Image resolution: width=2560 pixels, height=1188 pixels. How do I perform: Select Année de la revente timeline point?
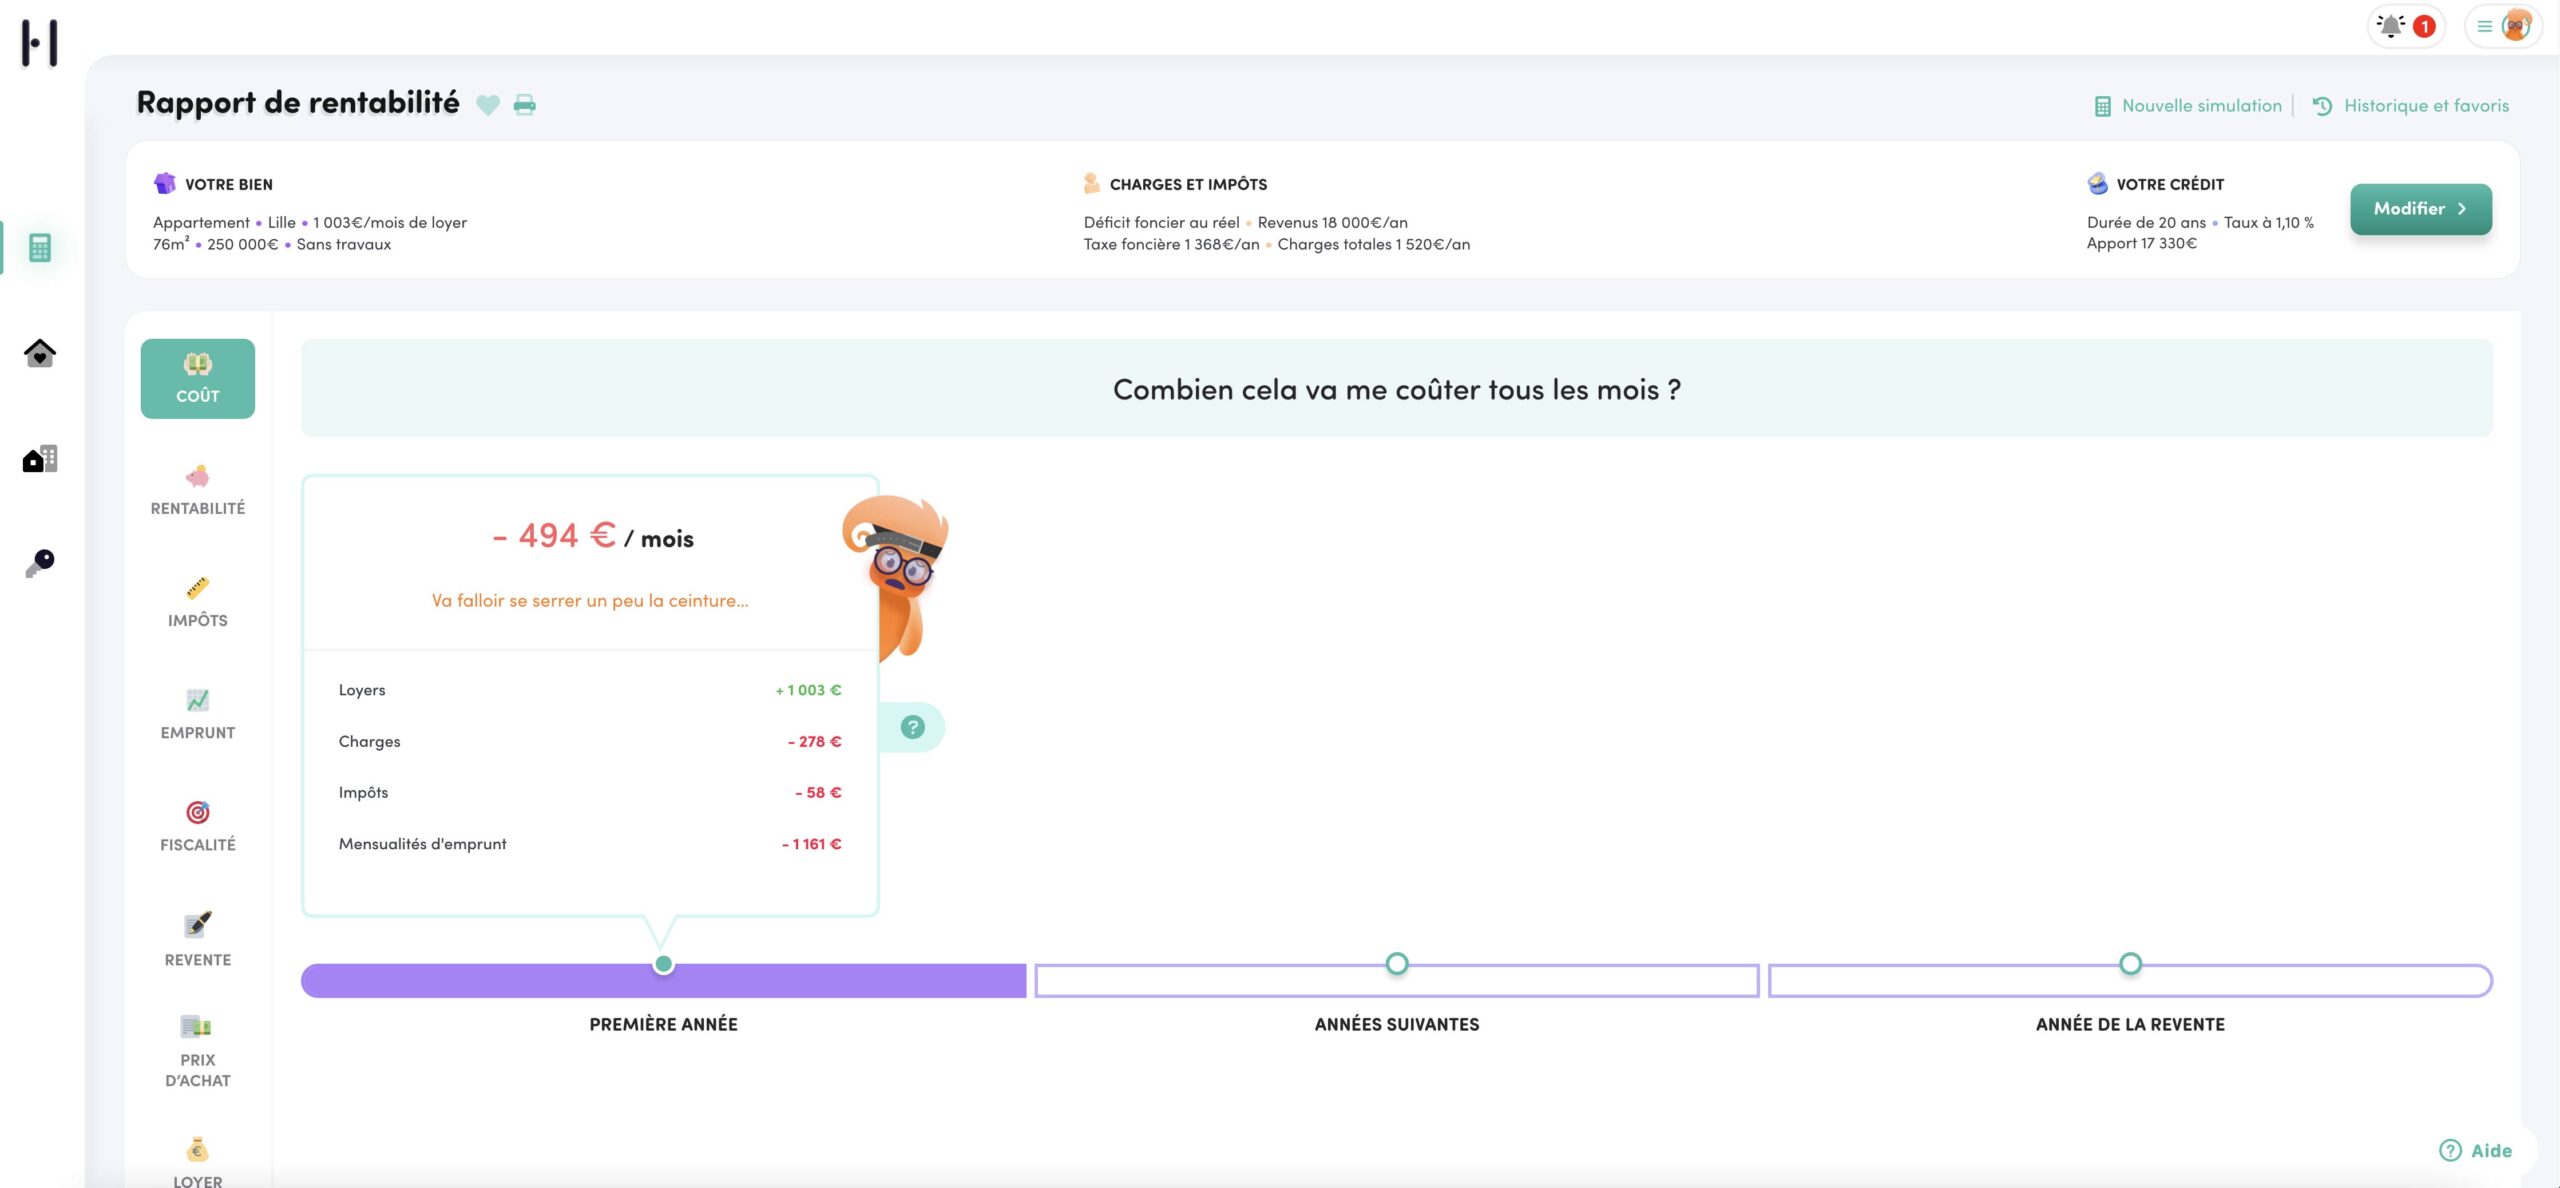coord(2130,964)
